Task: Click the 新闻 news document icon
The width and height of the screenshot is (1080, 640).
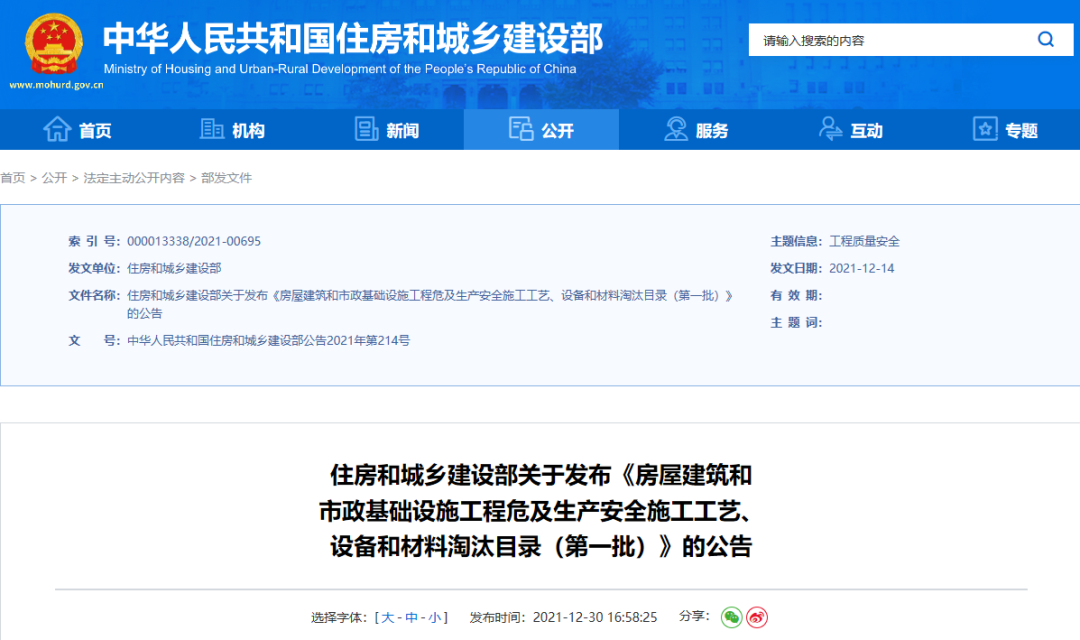Action: 367,129
